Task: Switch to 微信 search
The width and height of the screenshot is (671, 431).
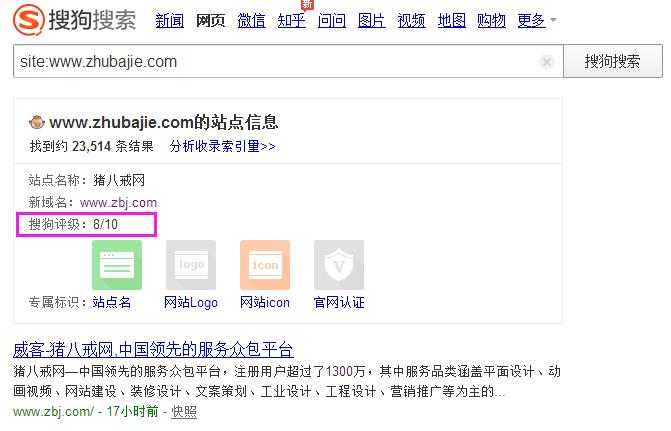Action: pyautogui.click(x=252, y=21)
